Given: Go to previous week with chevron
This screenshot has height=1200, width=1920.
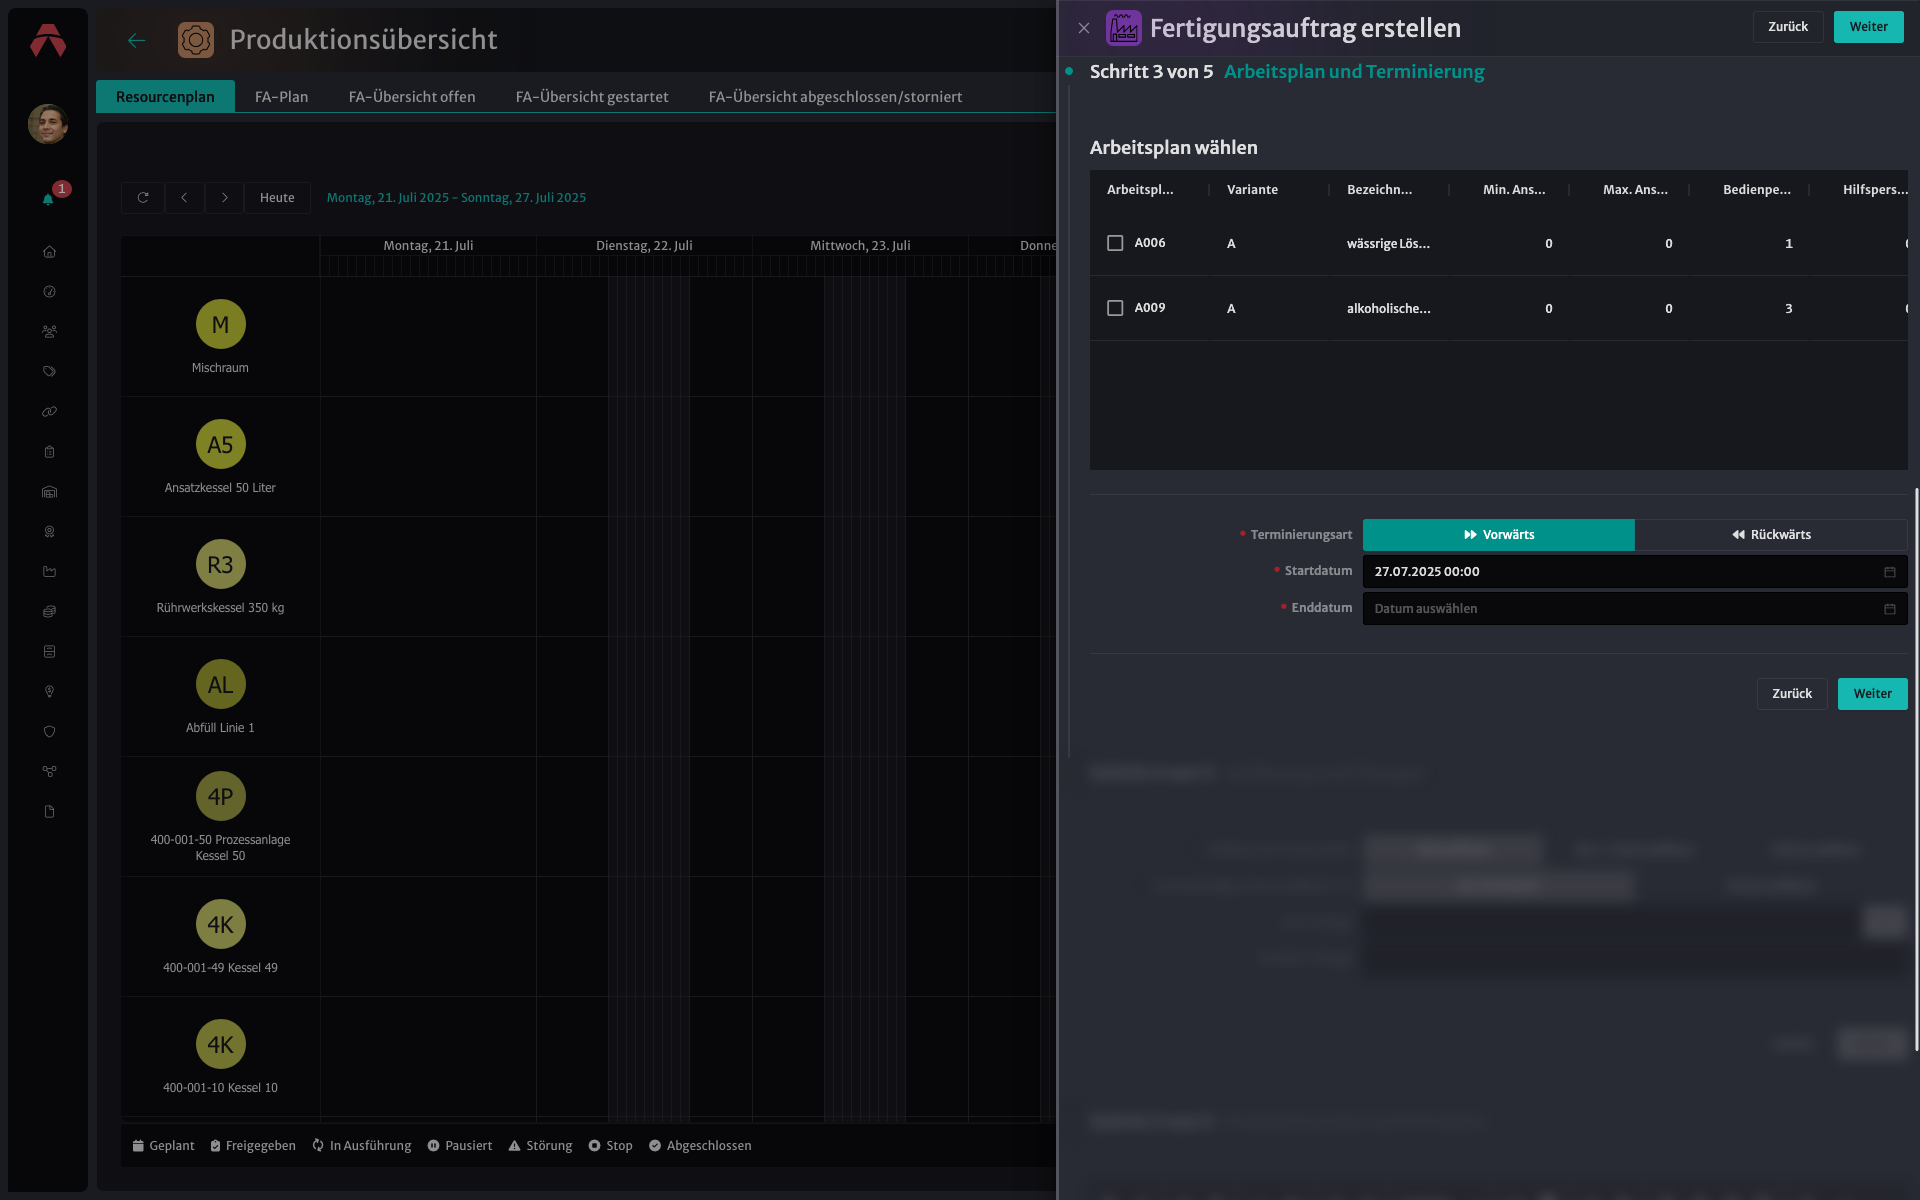Looking at the screenshot, I should (x=184, y=198).
